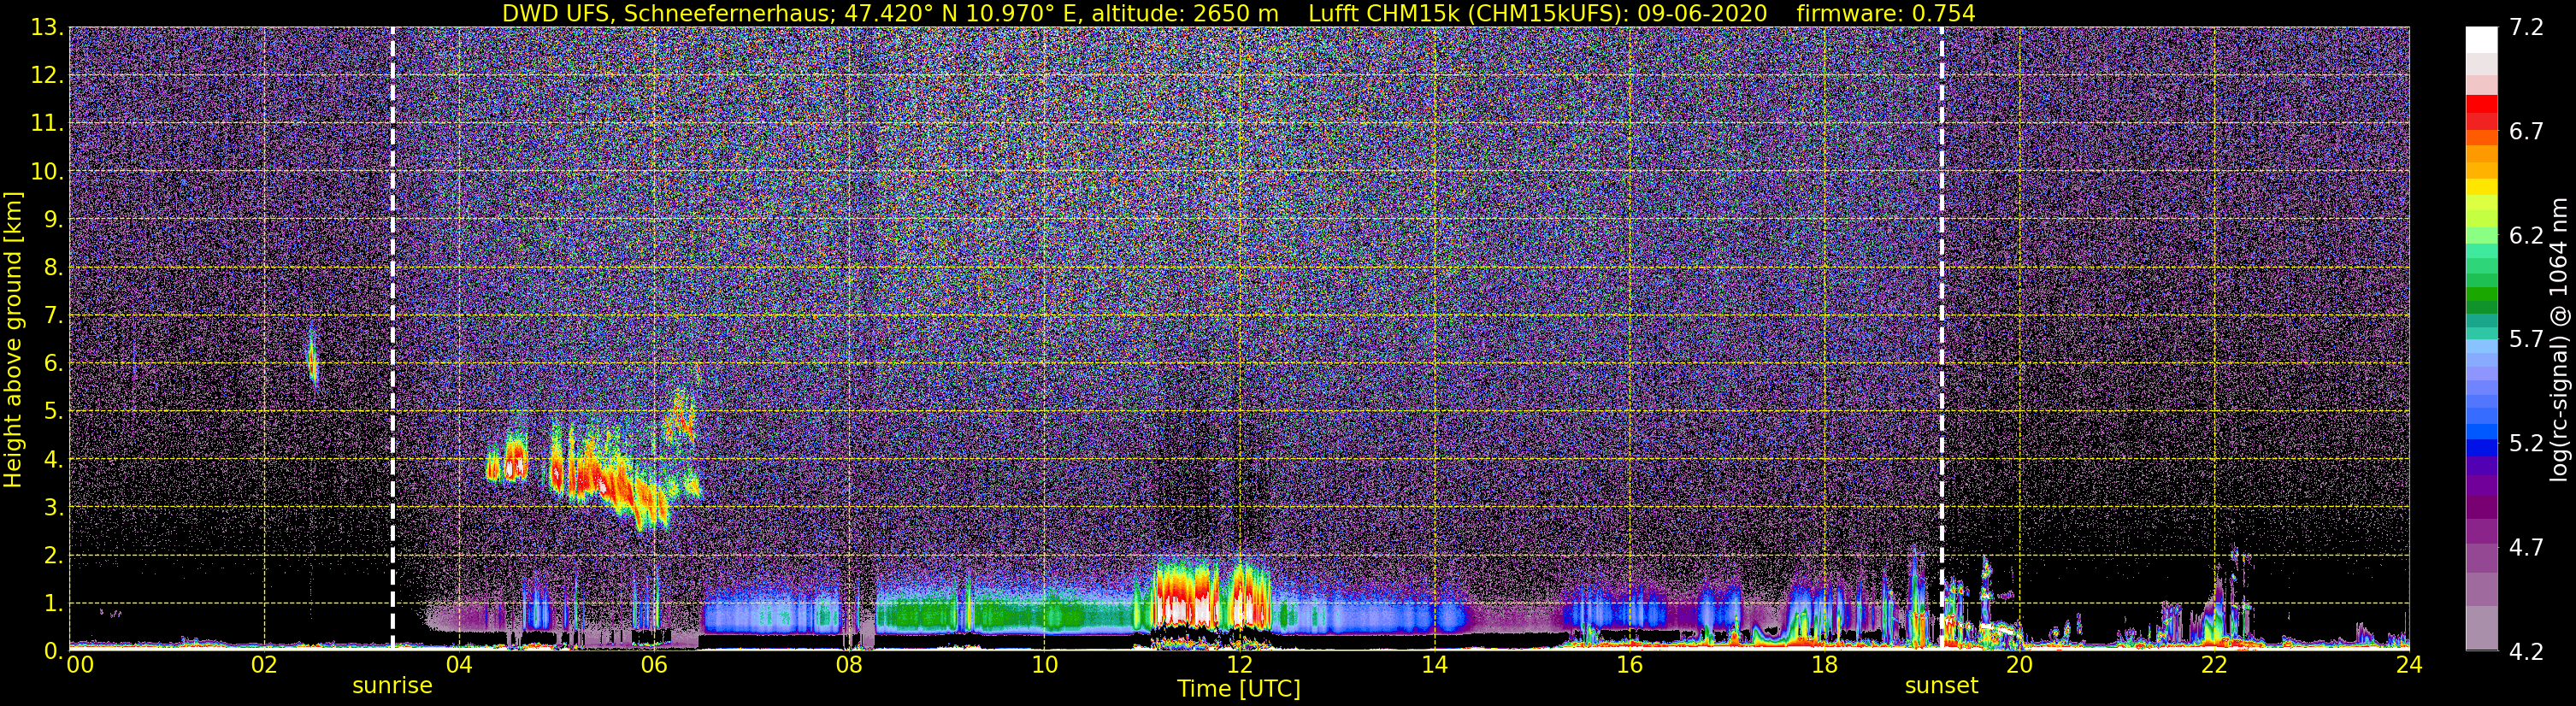Click the '14' time tick label
Screen dimensions: 2576x706
[x=1434, y=666]
